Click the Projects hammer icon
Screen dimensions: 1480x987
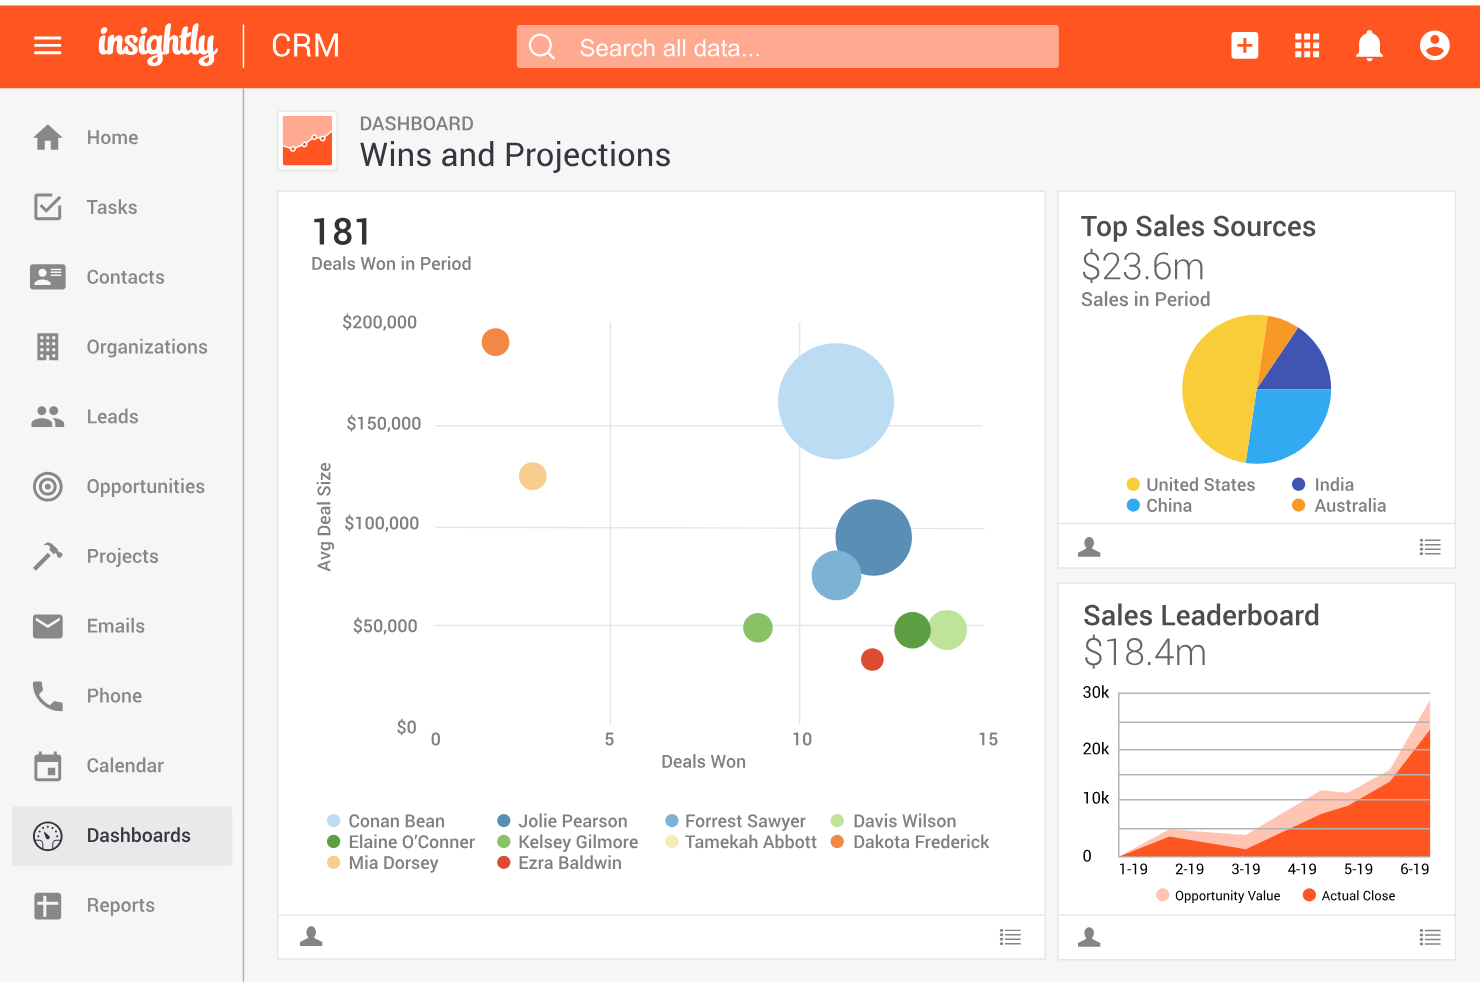[x=47, y=556]
